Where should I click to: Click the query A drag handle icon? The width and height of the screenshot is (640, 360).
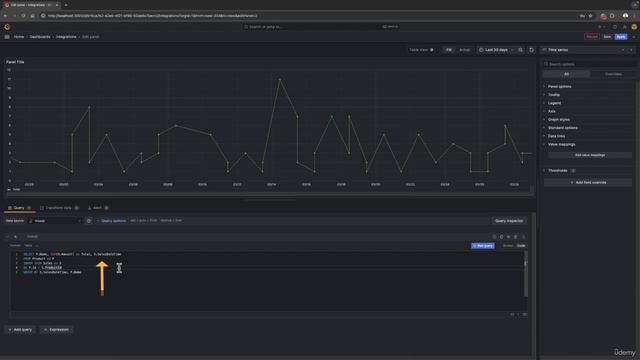(524, 237)
